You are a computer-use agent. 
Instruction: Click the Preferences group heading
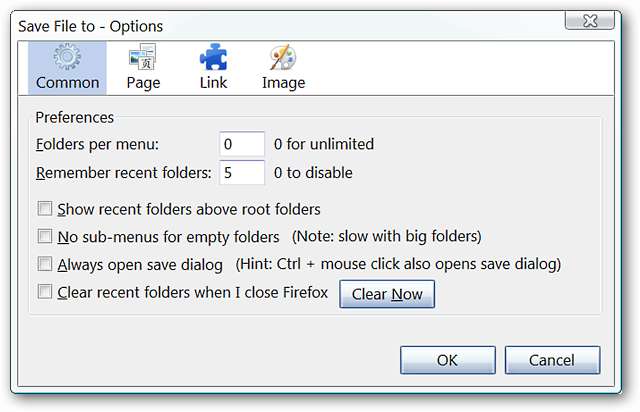point(74,117)
